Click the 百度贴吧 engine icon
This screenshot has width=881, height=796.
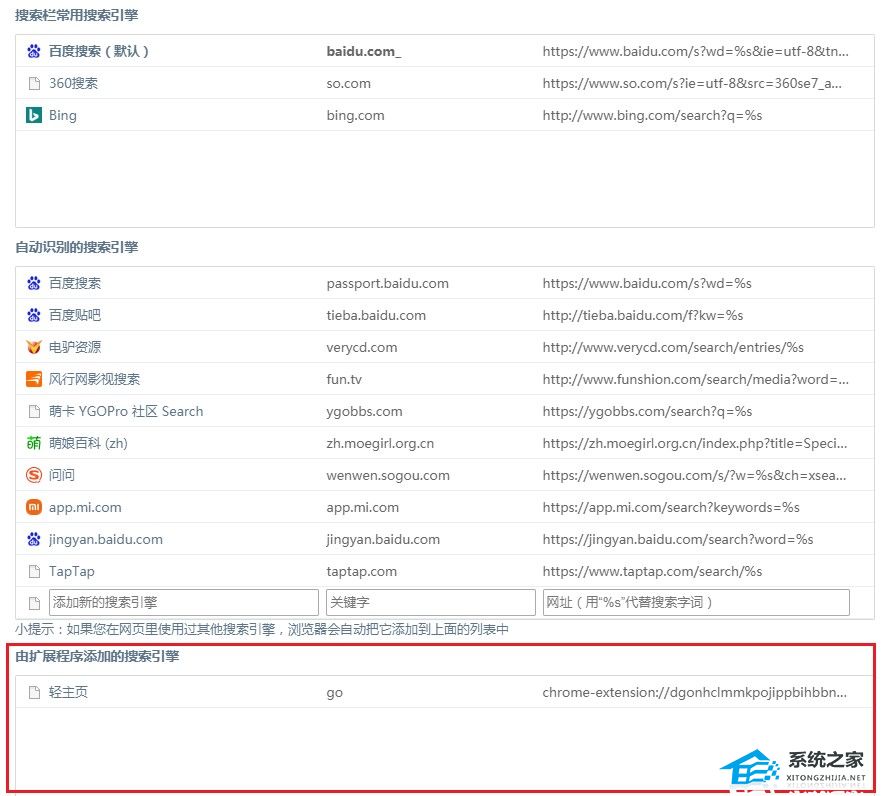[33, 315]
